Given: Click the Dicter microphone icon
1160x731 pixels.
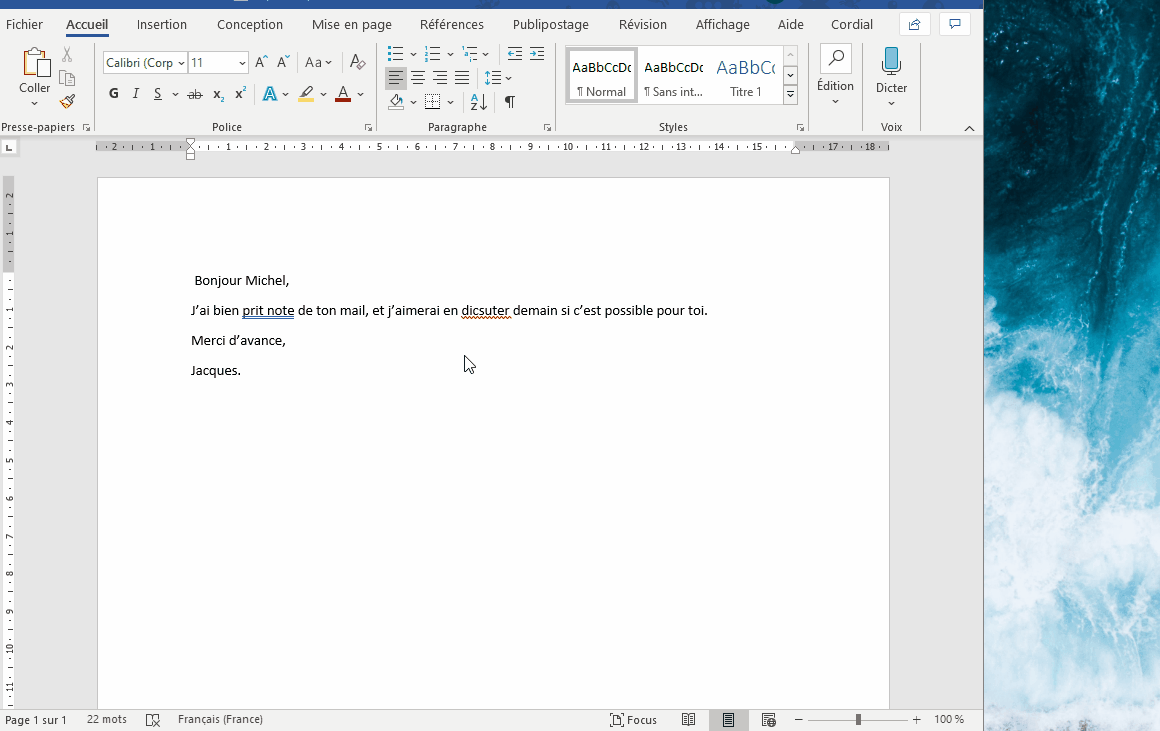Looking at the screenshot, I should pyautogui.click(x=891, y=62).
